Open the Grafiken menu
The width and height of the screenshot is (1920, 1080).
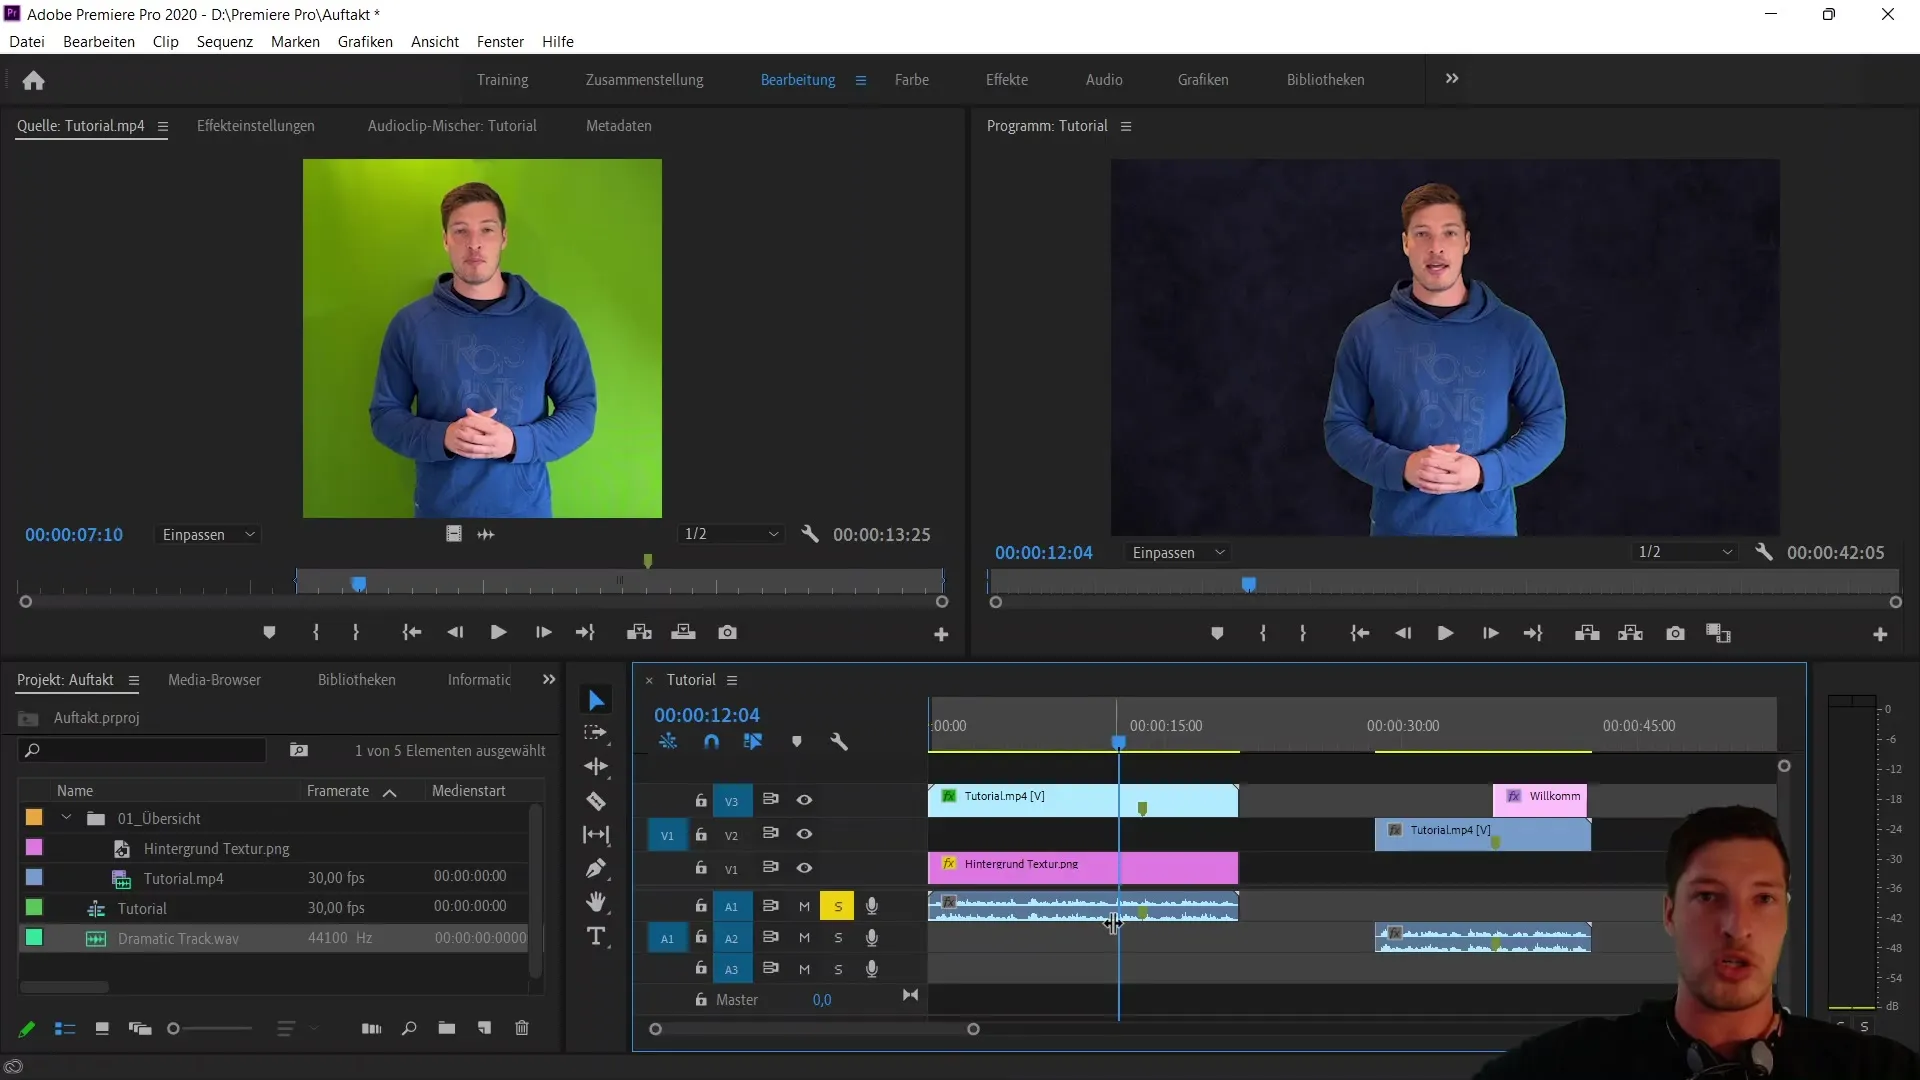(365, 42)
